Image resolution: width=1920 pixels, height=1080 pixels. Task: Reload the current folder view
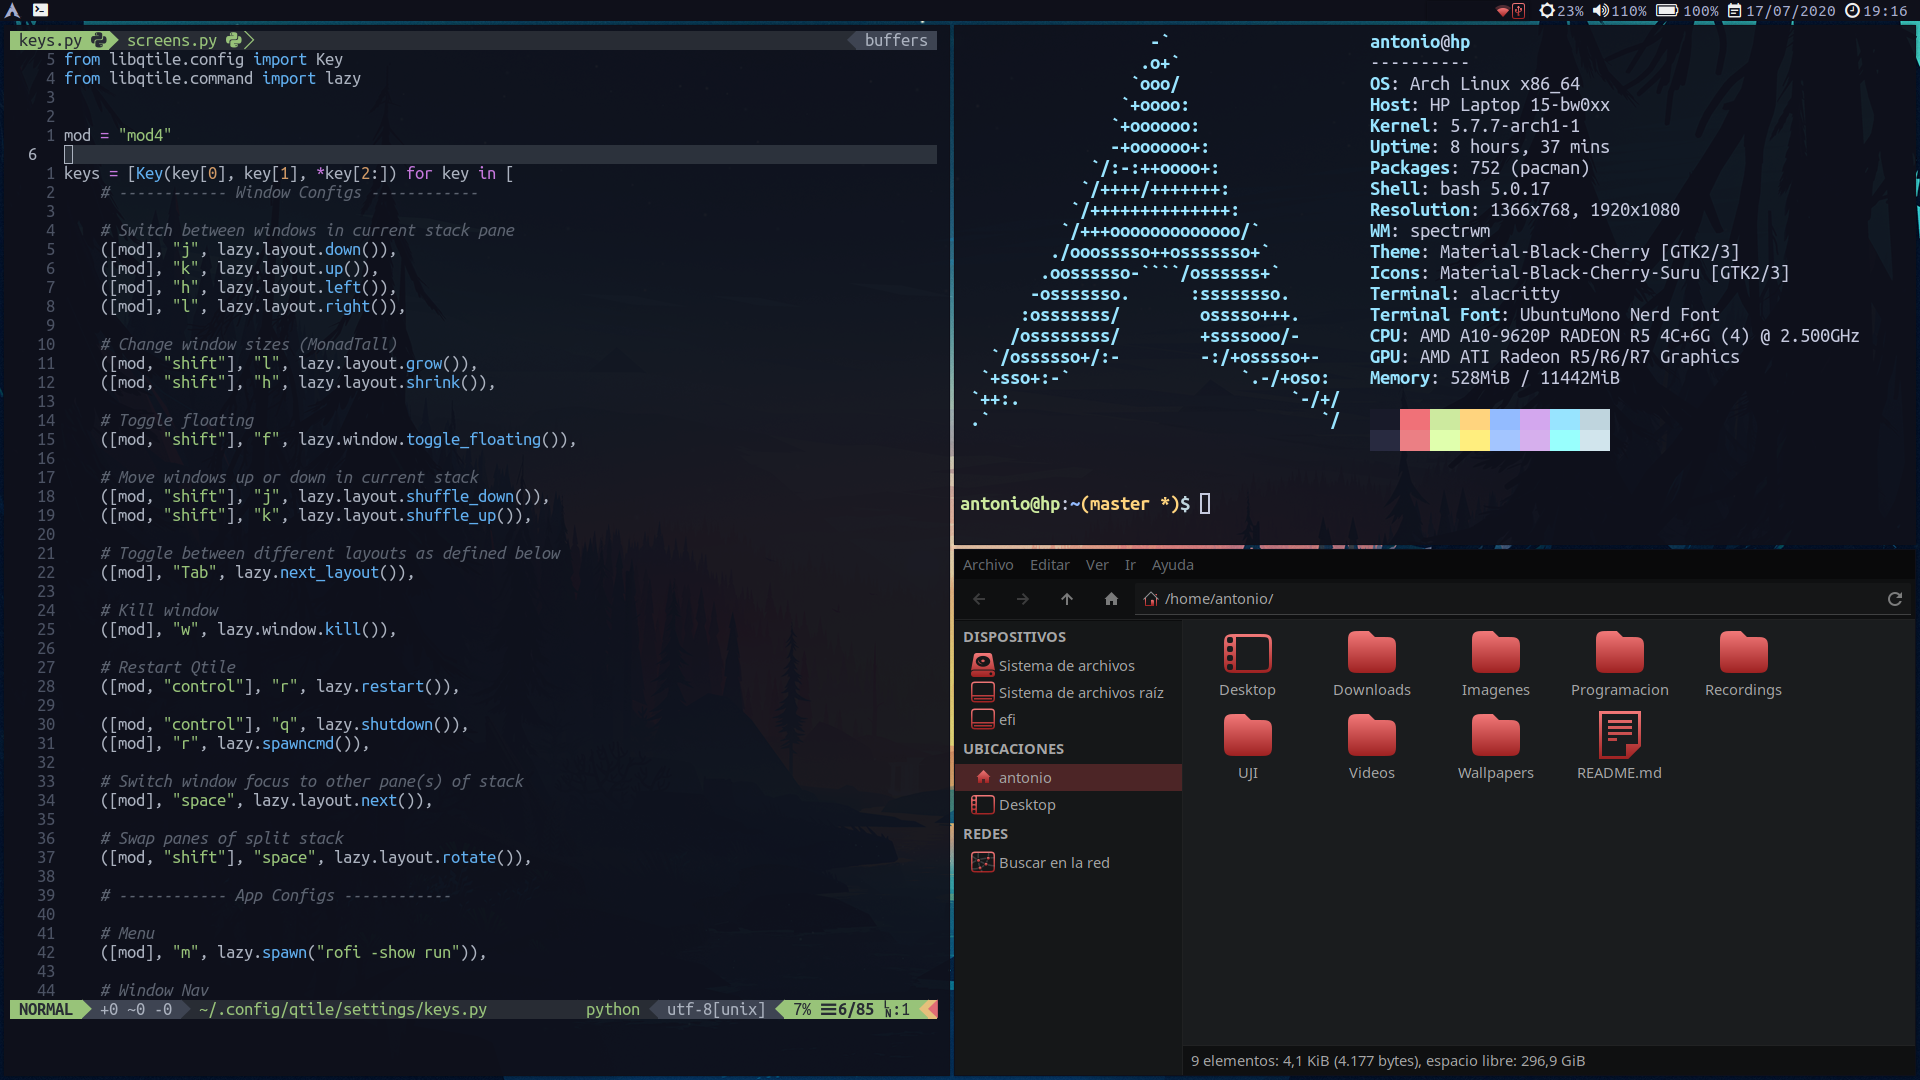pos(1894,599)
